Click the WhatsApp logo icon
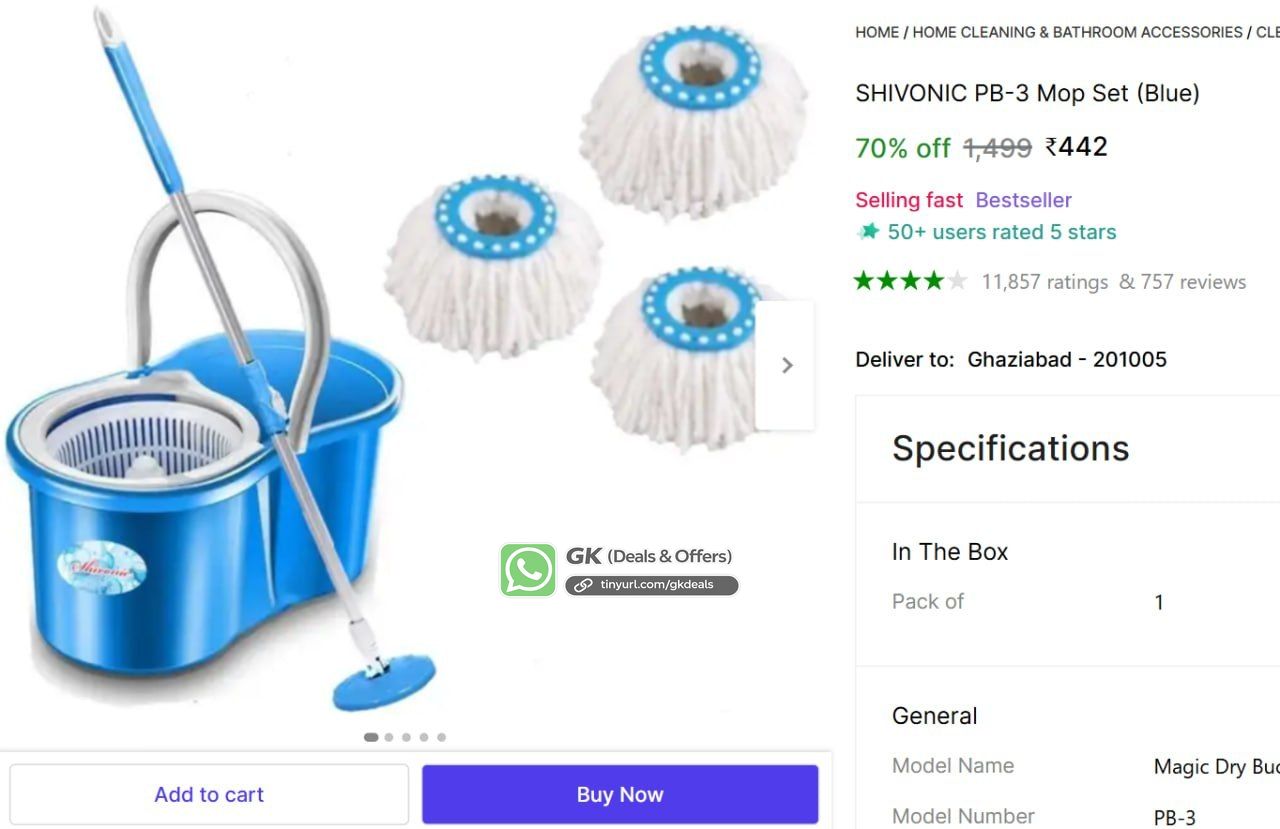Screen dimensions: 1280x829 (x=528, y=570)
